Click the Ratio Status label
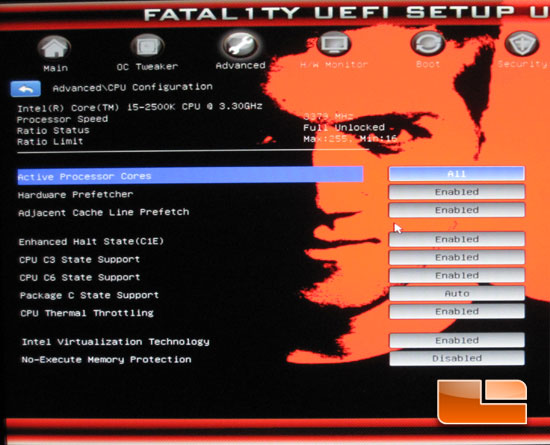The width and height of the screenshot is (550, 445). (x=53, y=131)
